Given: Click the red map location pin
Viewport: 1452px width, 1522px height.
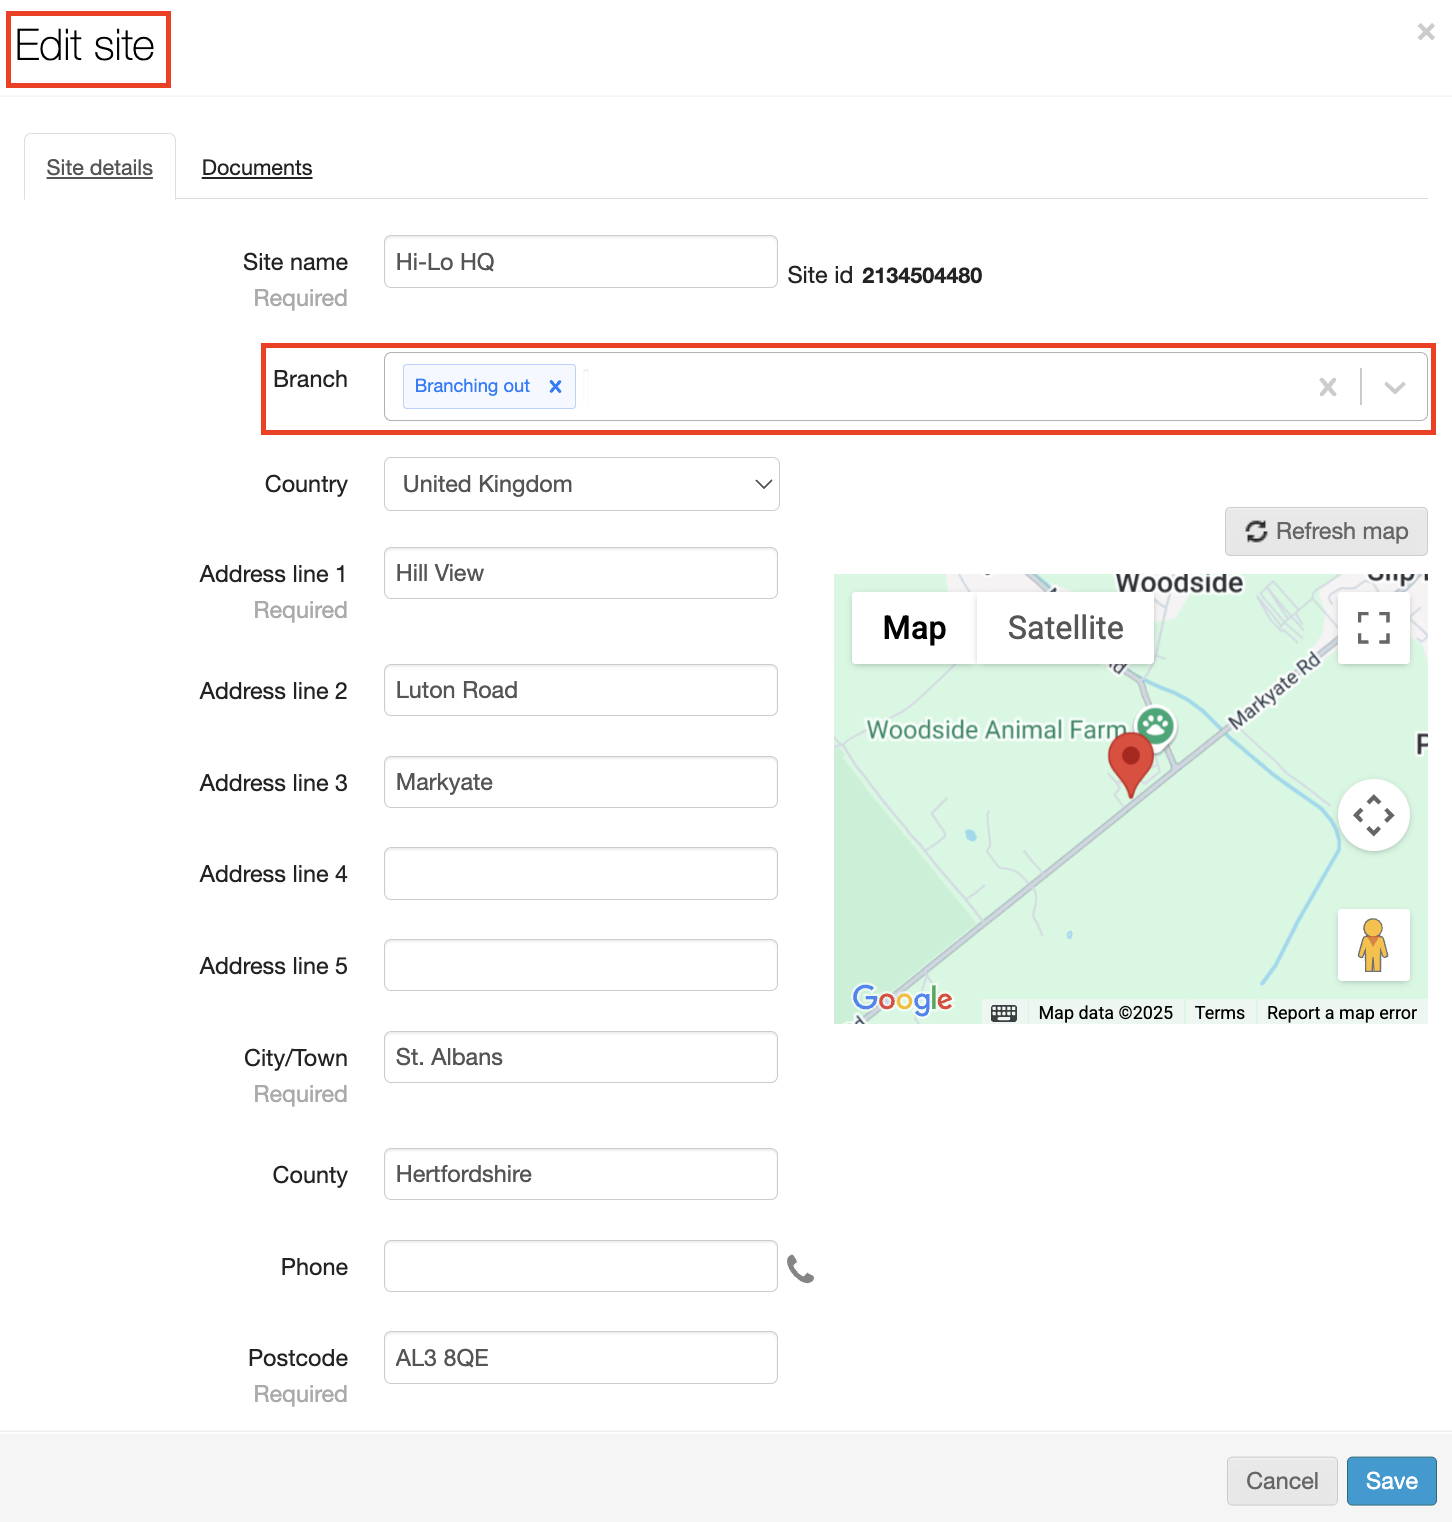Looking at the screenshot, I should point(1130,761).
